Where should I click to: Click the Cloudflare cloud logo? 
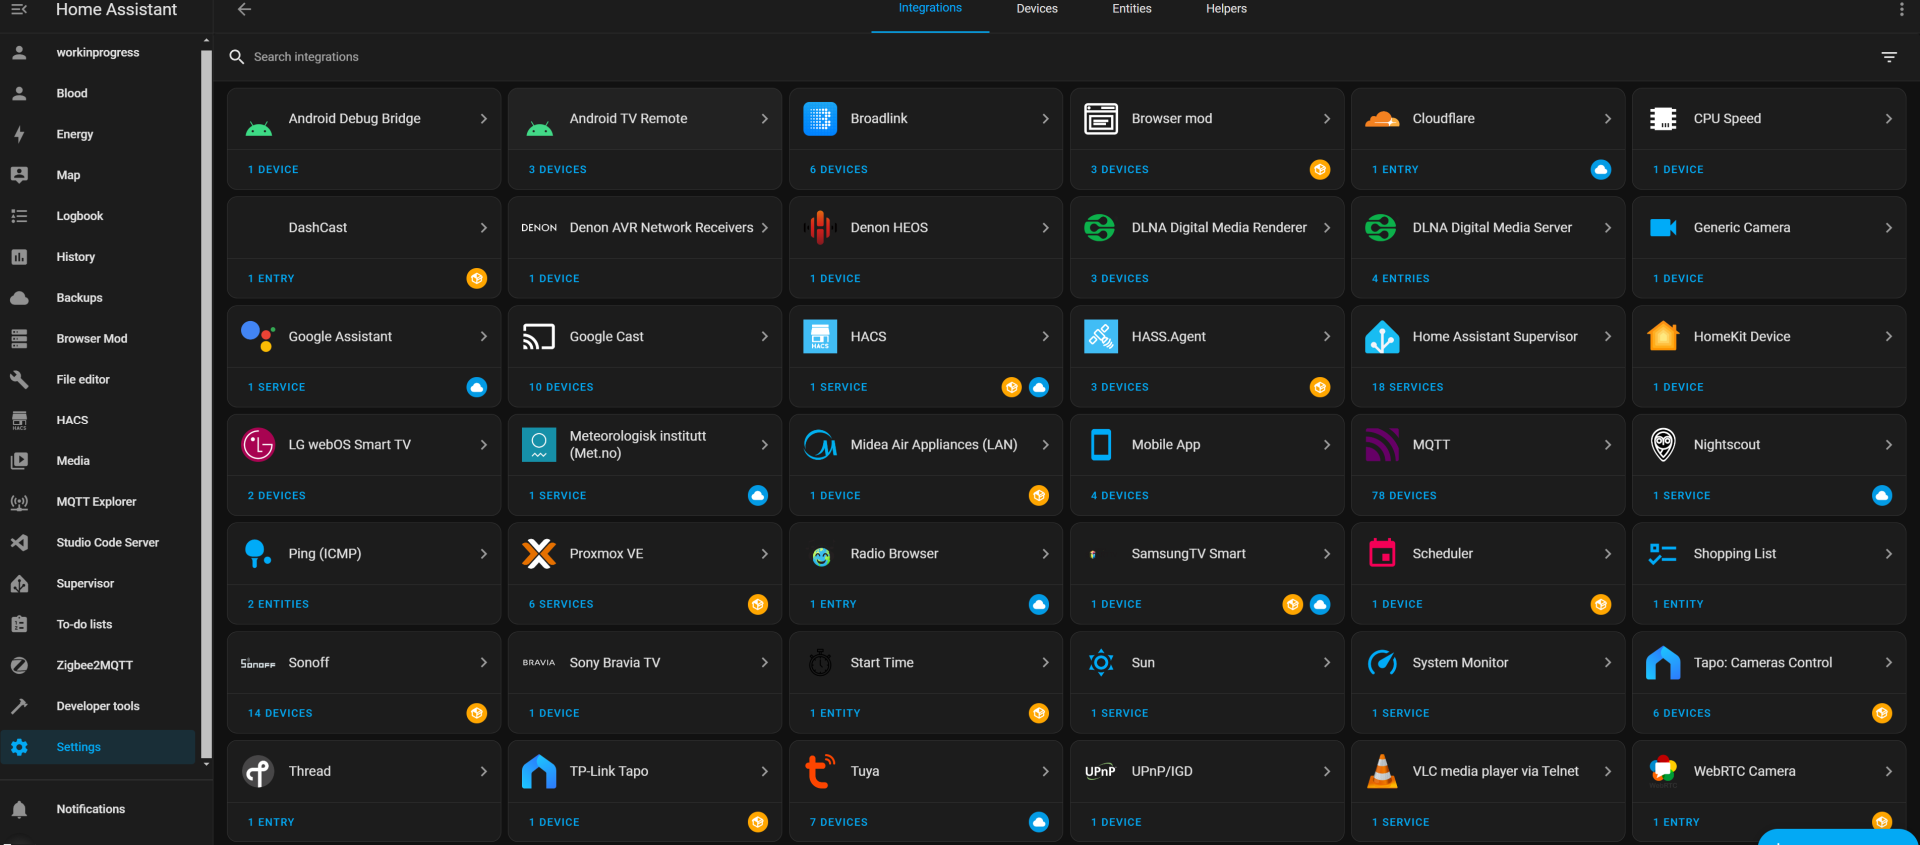coord(1382,119)
